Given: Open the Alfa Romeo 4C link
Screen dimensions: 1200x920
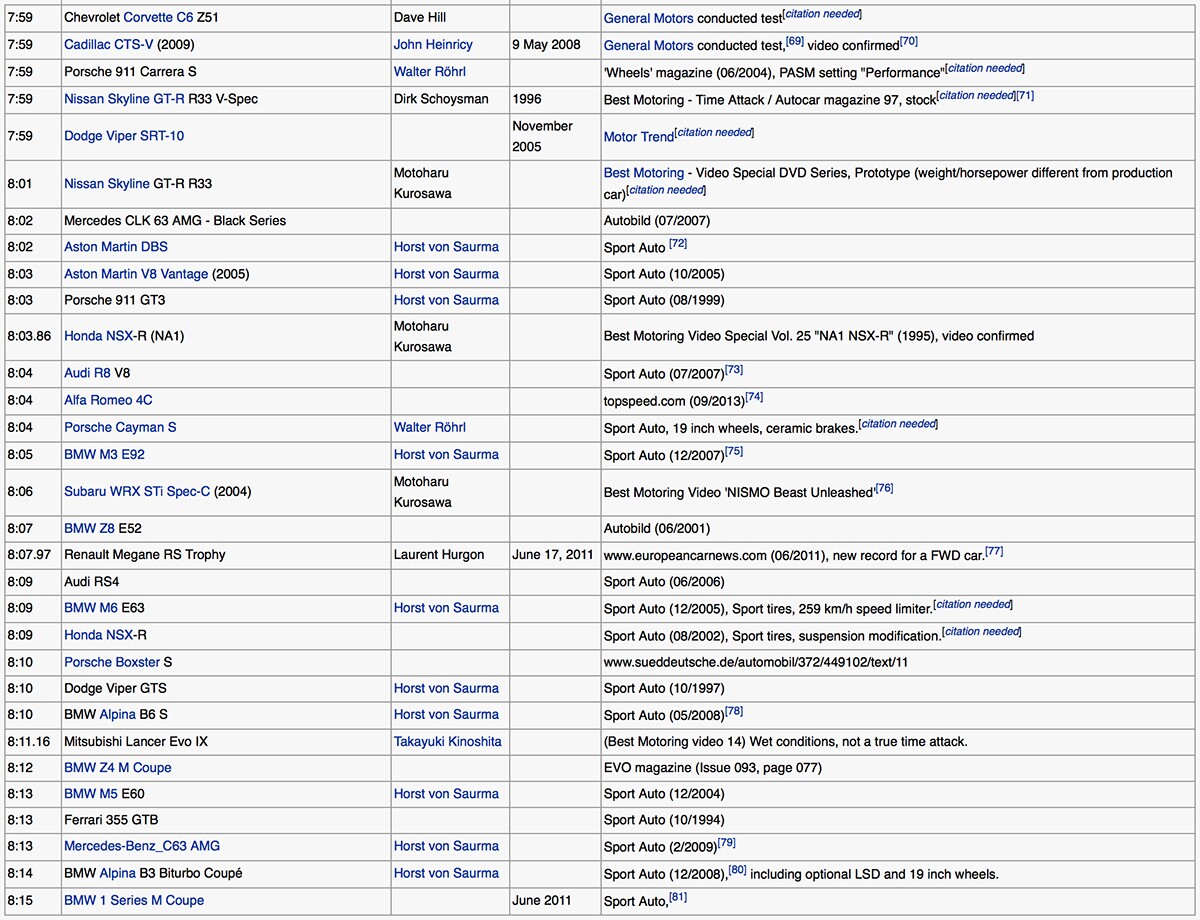Looking at the screenshot, I should click(108, 399).
